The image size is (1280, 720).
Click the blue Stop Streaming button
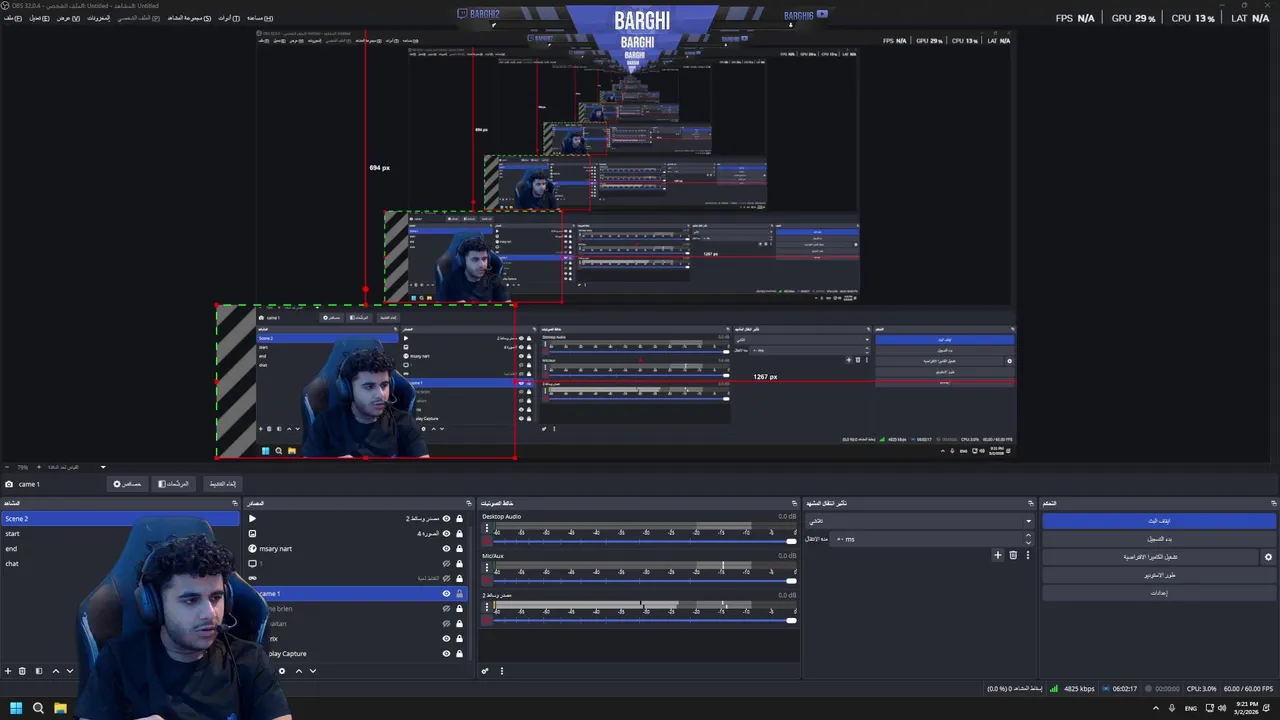click(x=1159, y=521)
